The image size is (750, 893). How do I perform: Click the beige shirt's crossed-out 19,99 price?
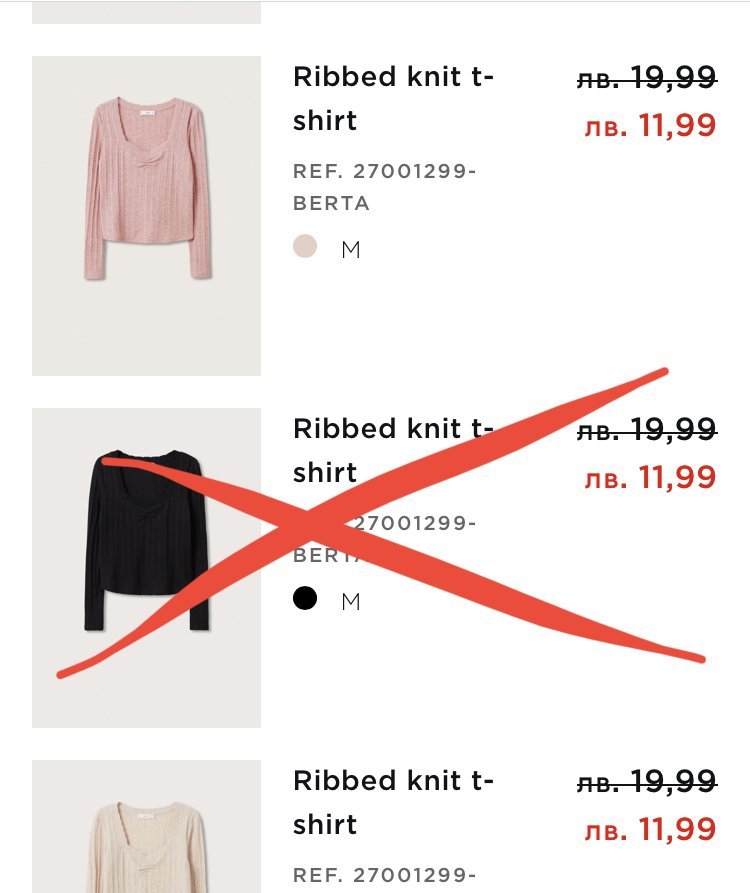pos(646,781)
